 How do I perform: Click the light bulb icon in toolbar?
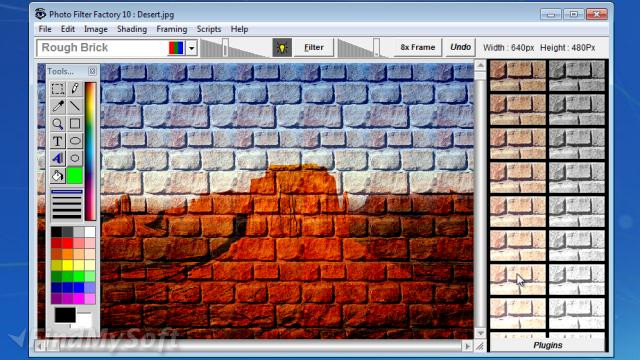[x=282, y=48]
